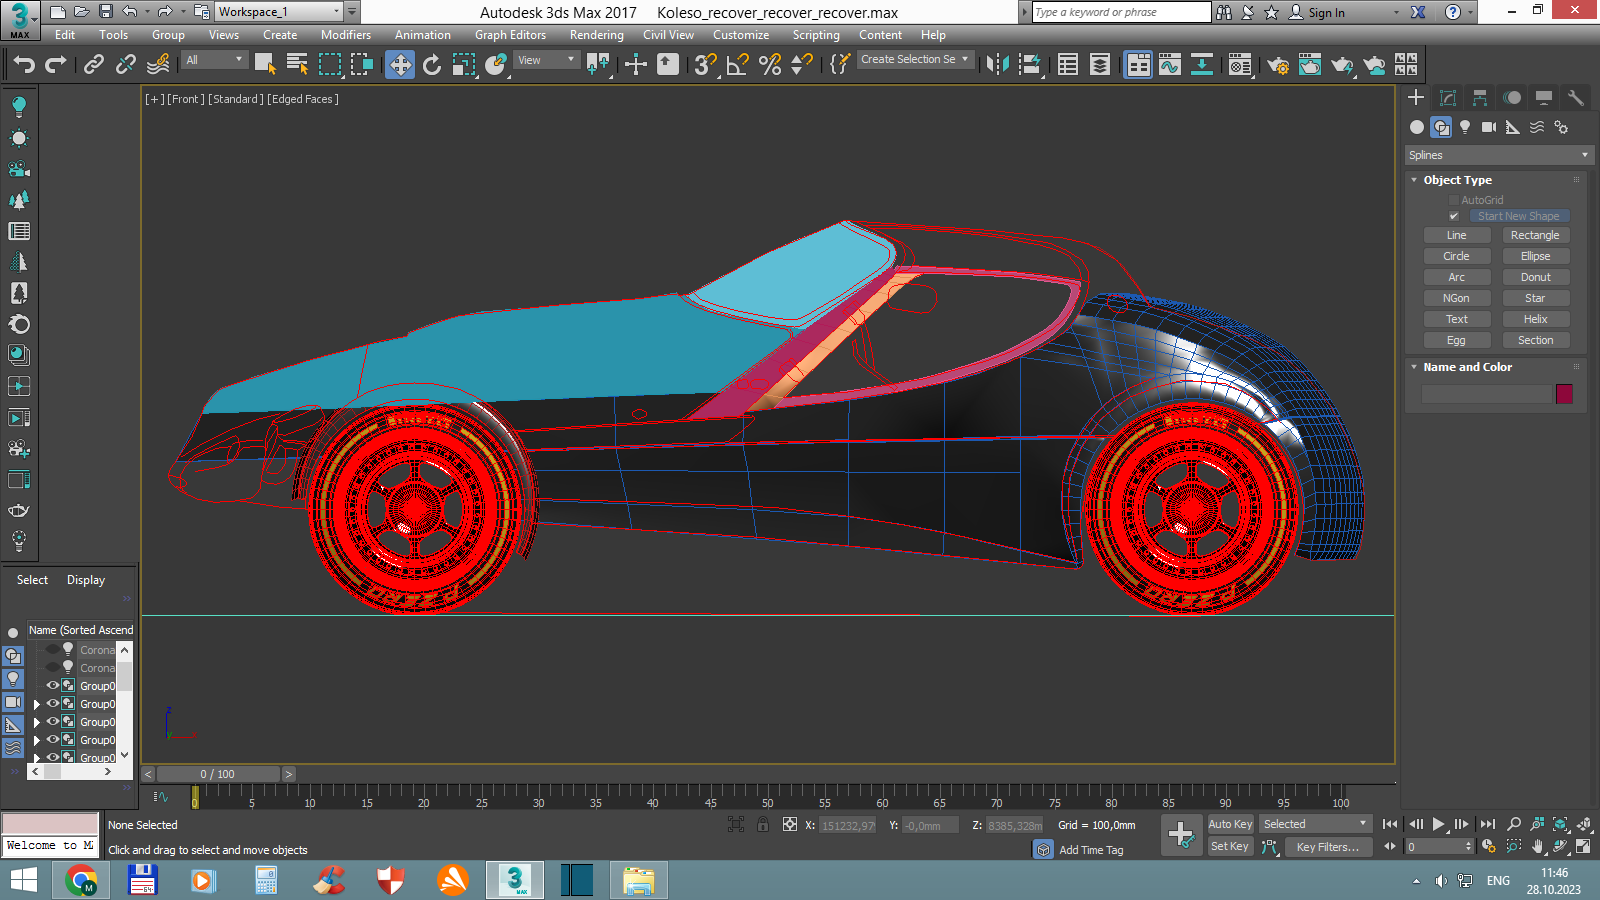
Task: Select the Cameras category icon
Action: pos(1489,127)
